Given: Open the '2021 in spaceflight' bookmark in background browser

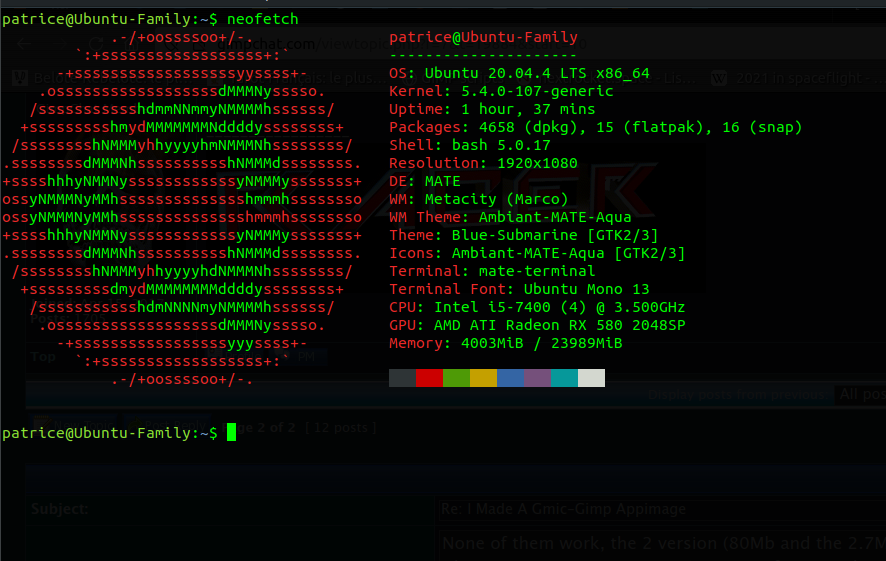Looking at the screenshot, I should point(798,78).
